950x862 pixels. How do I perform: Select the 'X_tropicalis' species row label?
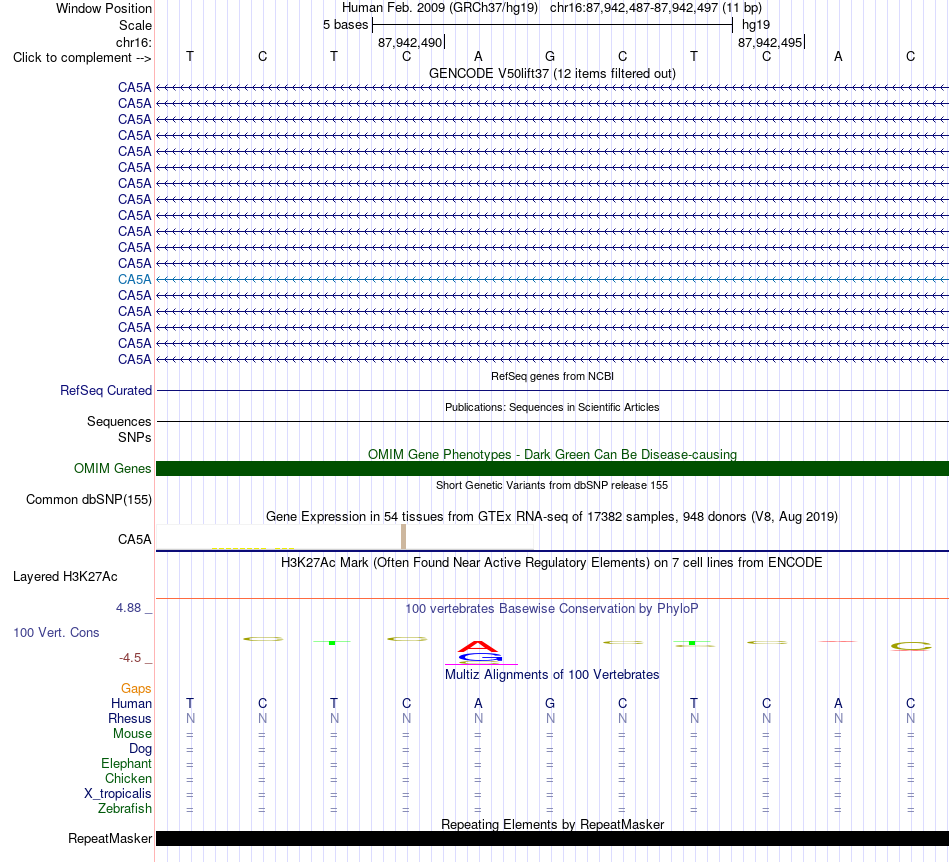point(118,794)
